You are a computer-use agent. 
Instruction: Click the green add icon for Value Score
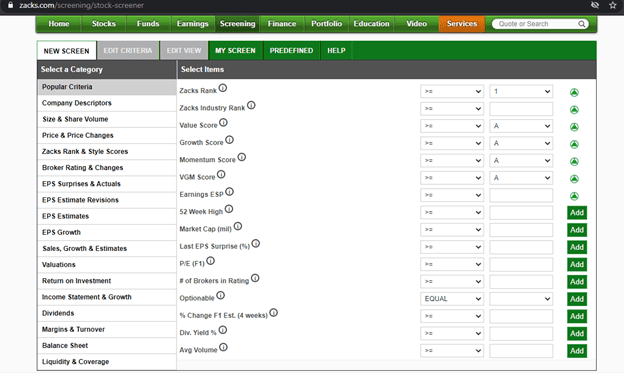coord(574,127)
